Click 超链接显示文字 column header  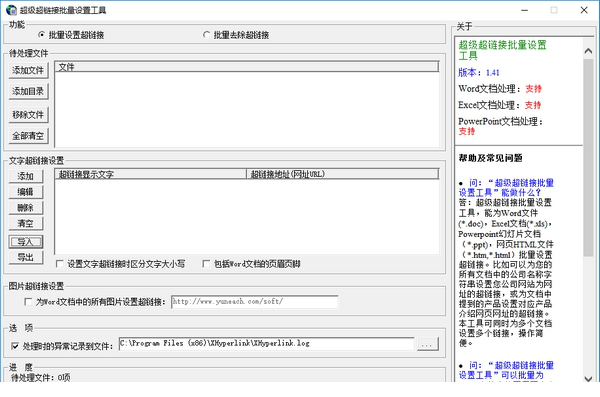click(x=150, y=174)
